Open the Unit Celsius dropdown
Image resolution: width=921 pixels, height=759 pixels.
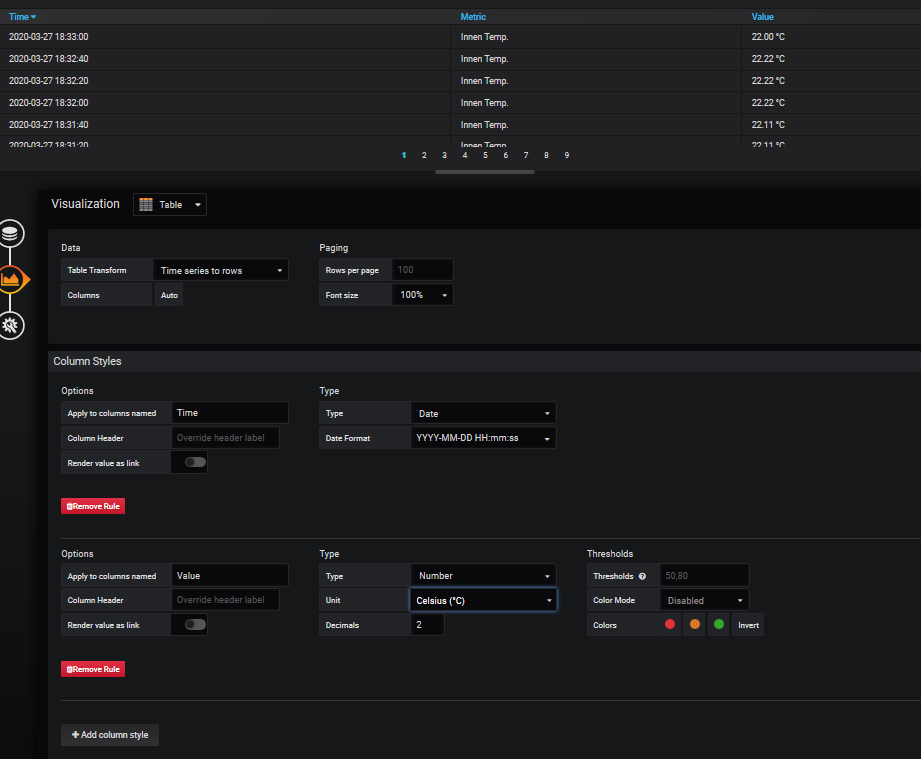(x=483, y=600)
